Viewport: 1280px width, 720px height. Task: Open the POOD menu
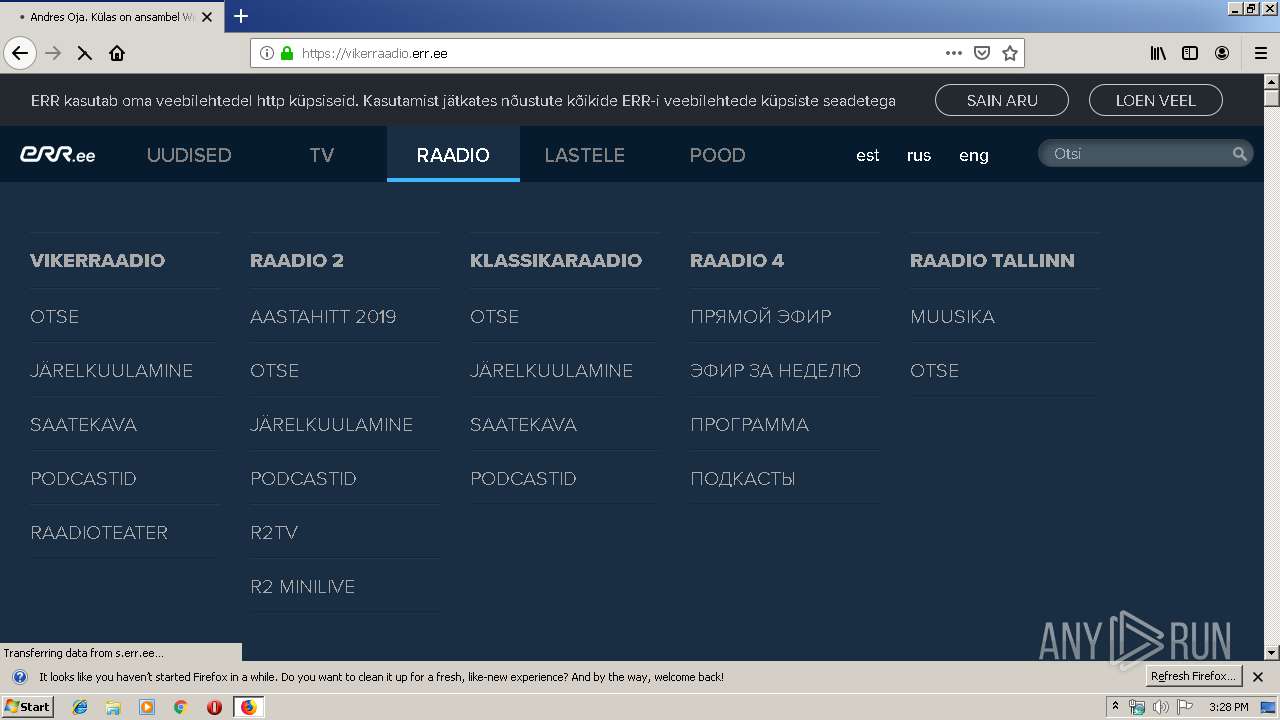(x=717, y=155)
